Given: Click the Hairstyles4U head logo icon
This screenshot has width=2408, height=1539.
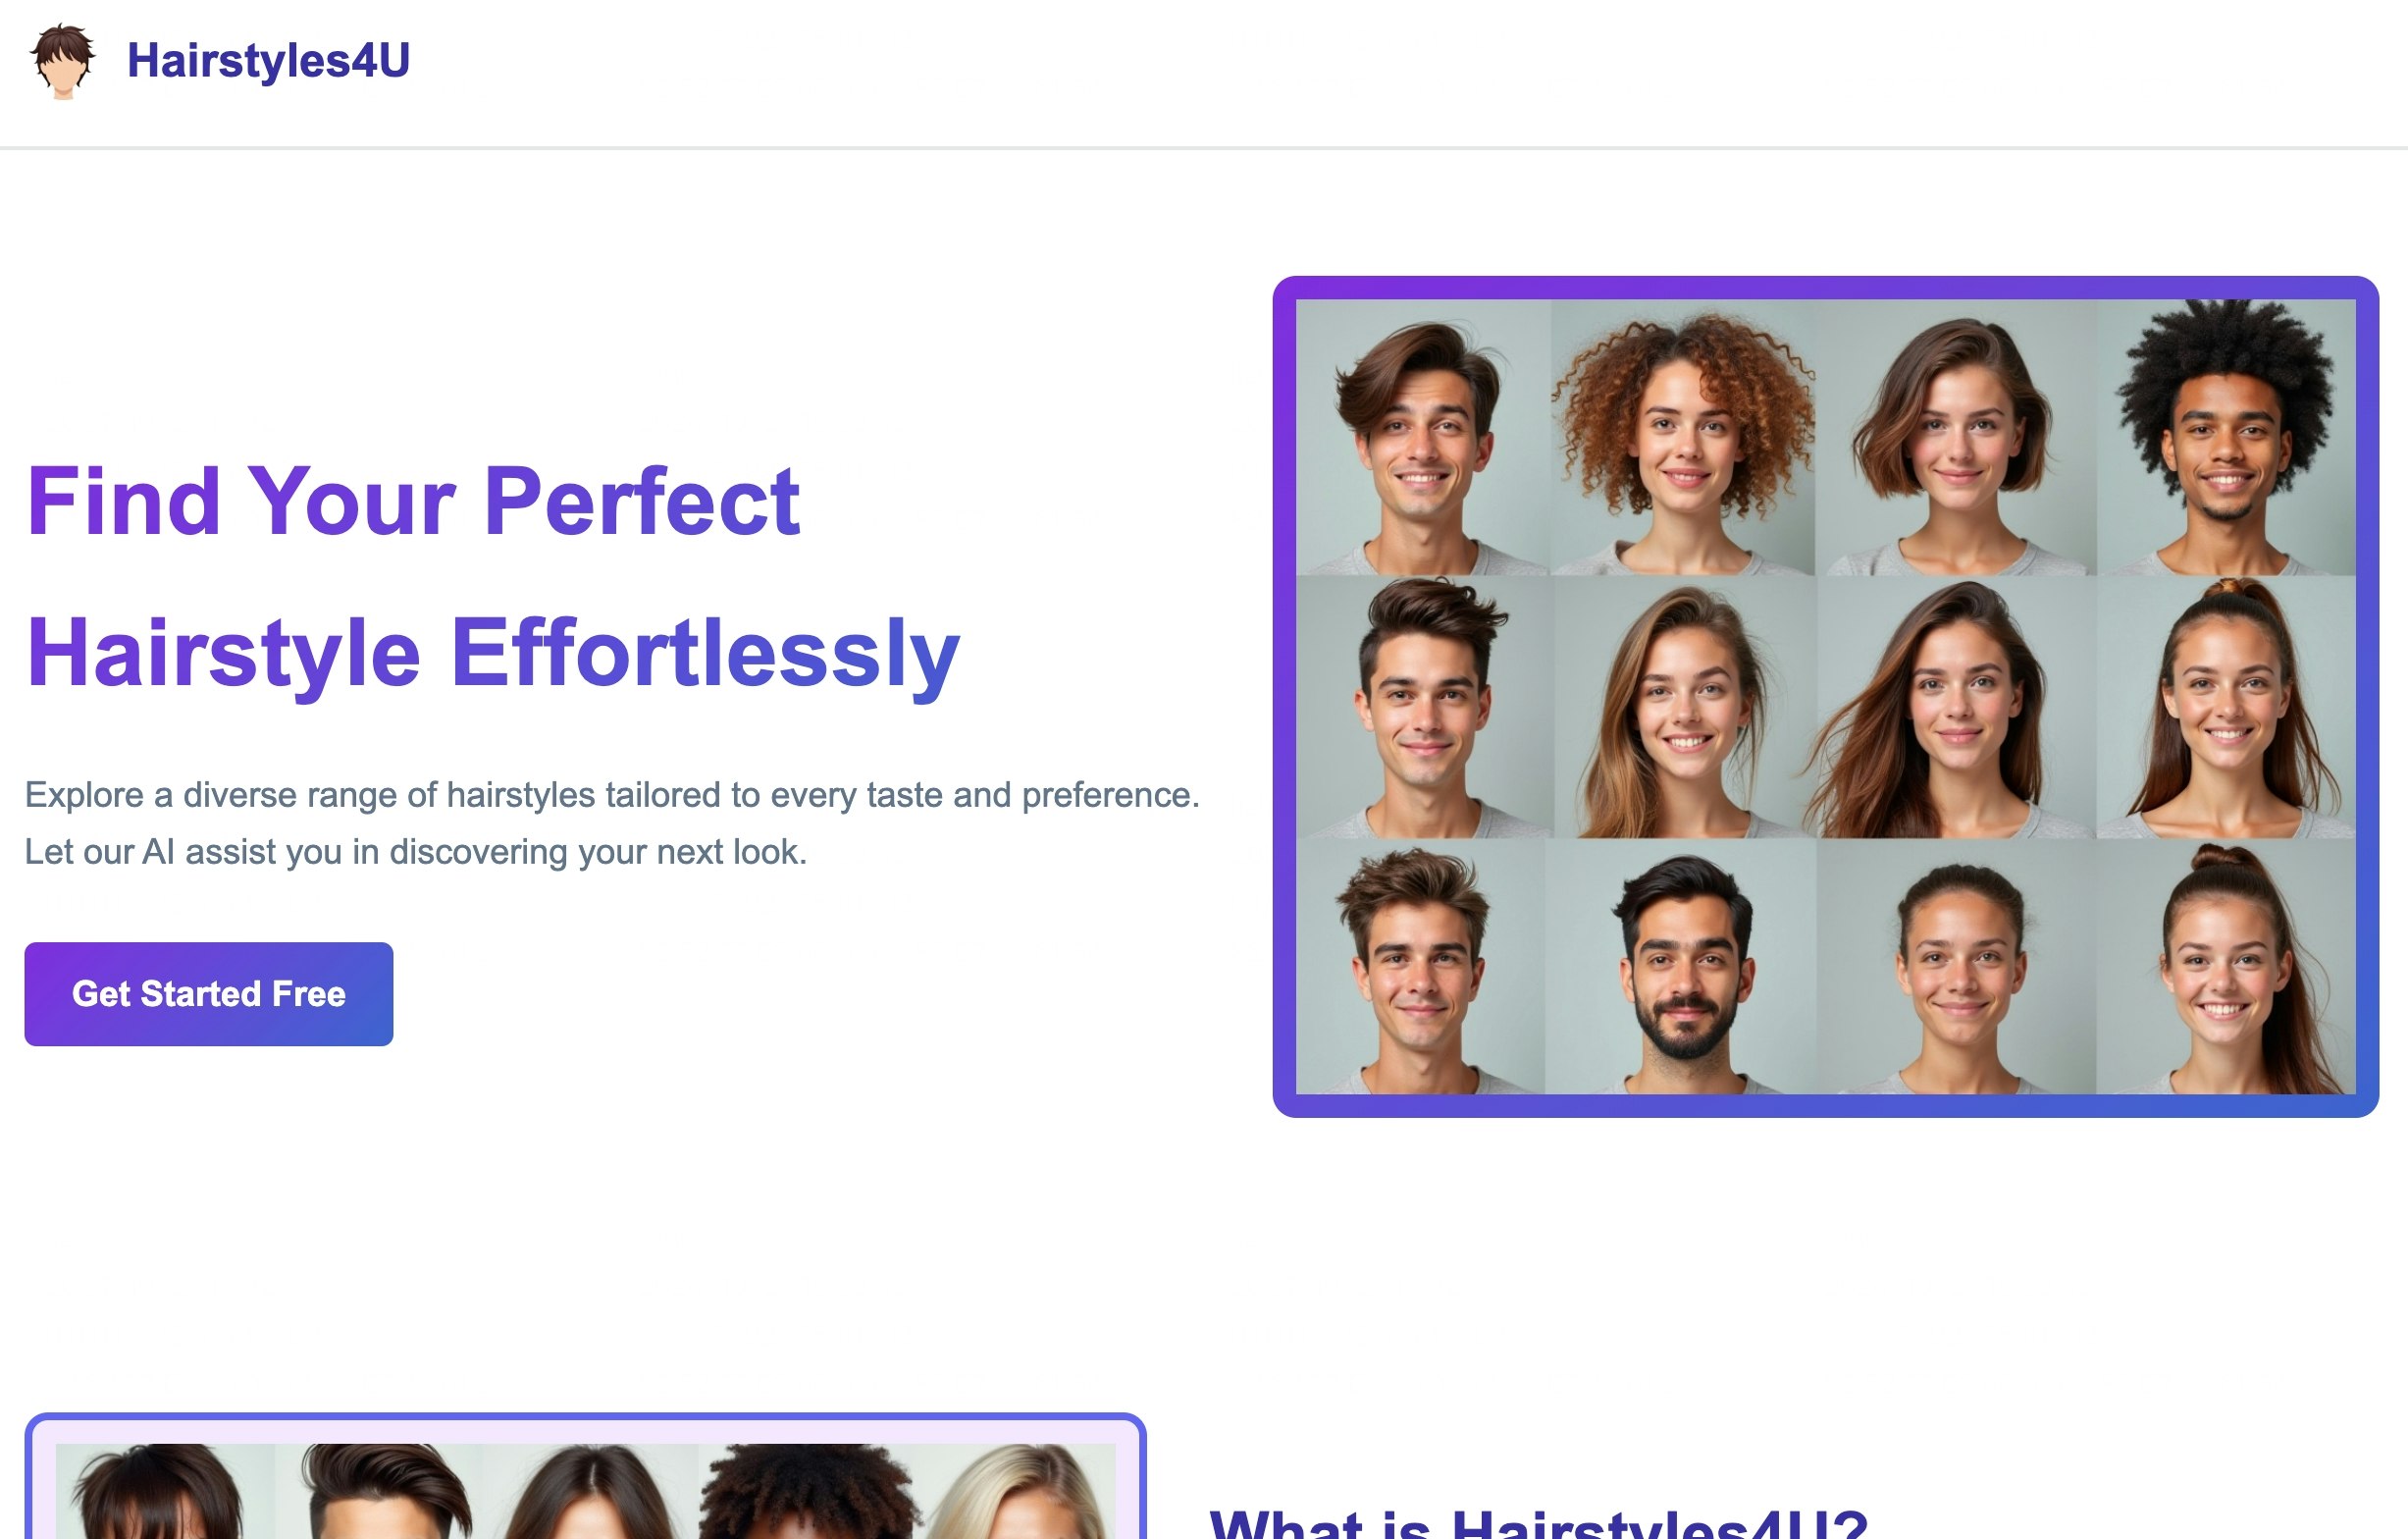Looking at the screenshot, I should (x=63, y=61).
